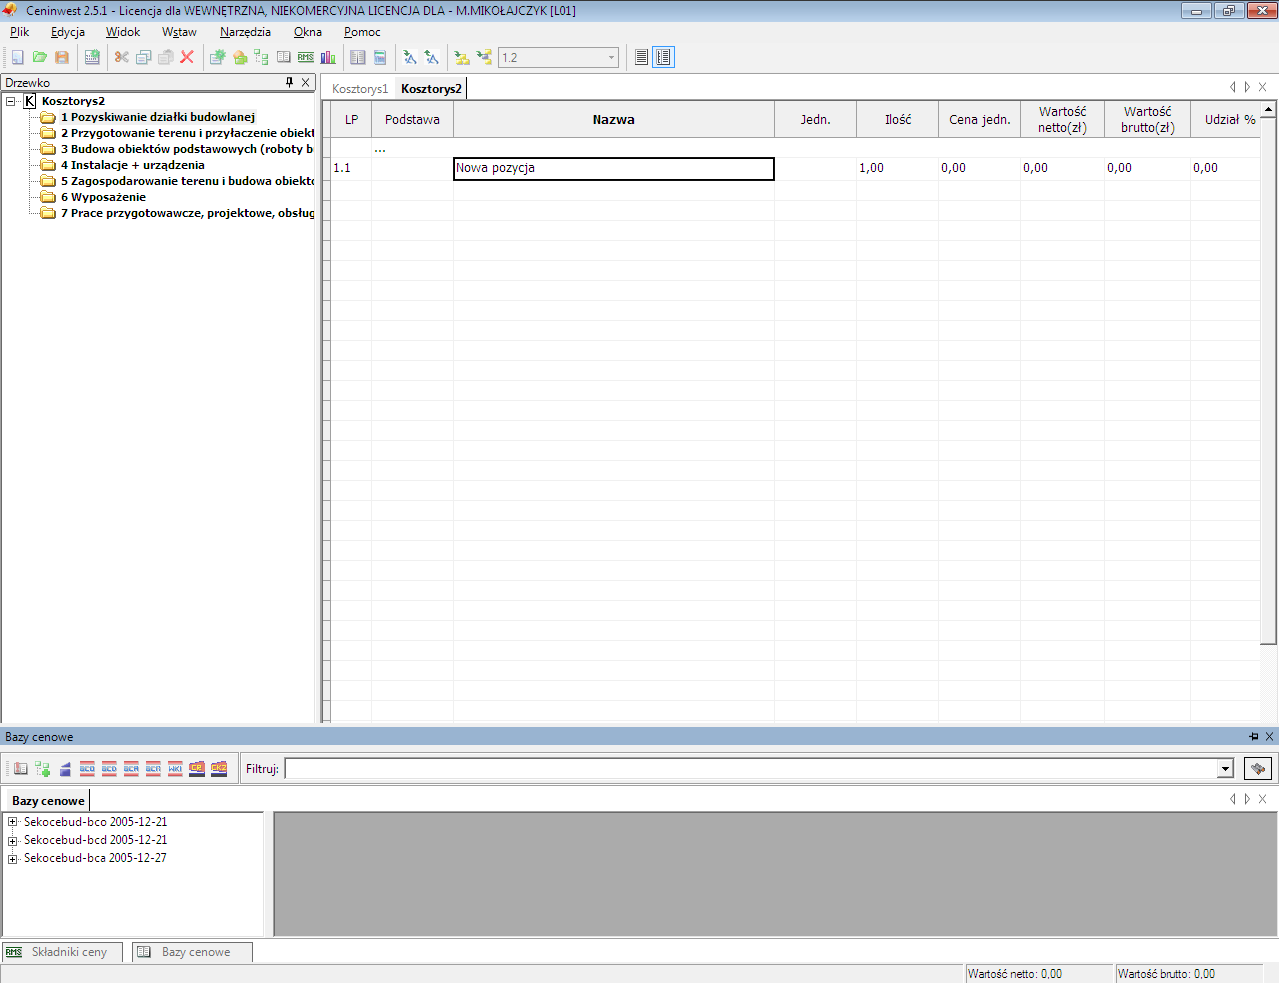Image resolution: width=1279 pixels, height=983 pixels.
Task: Click the add tree node plus icon in Bazy cenowe
Action: click(43, 769)
